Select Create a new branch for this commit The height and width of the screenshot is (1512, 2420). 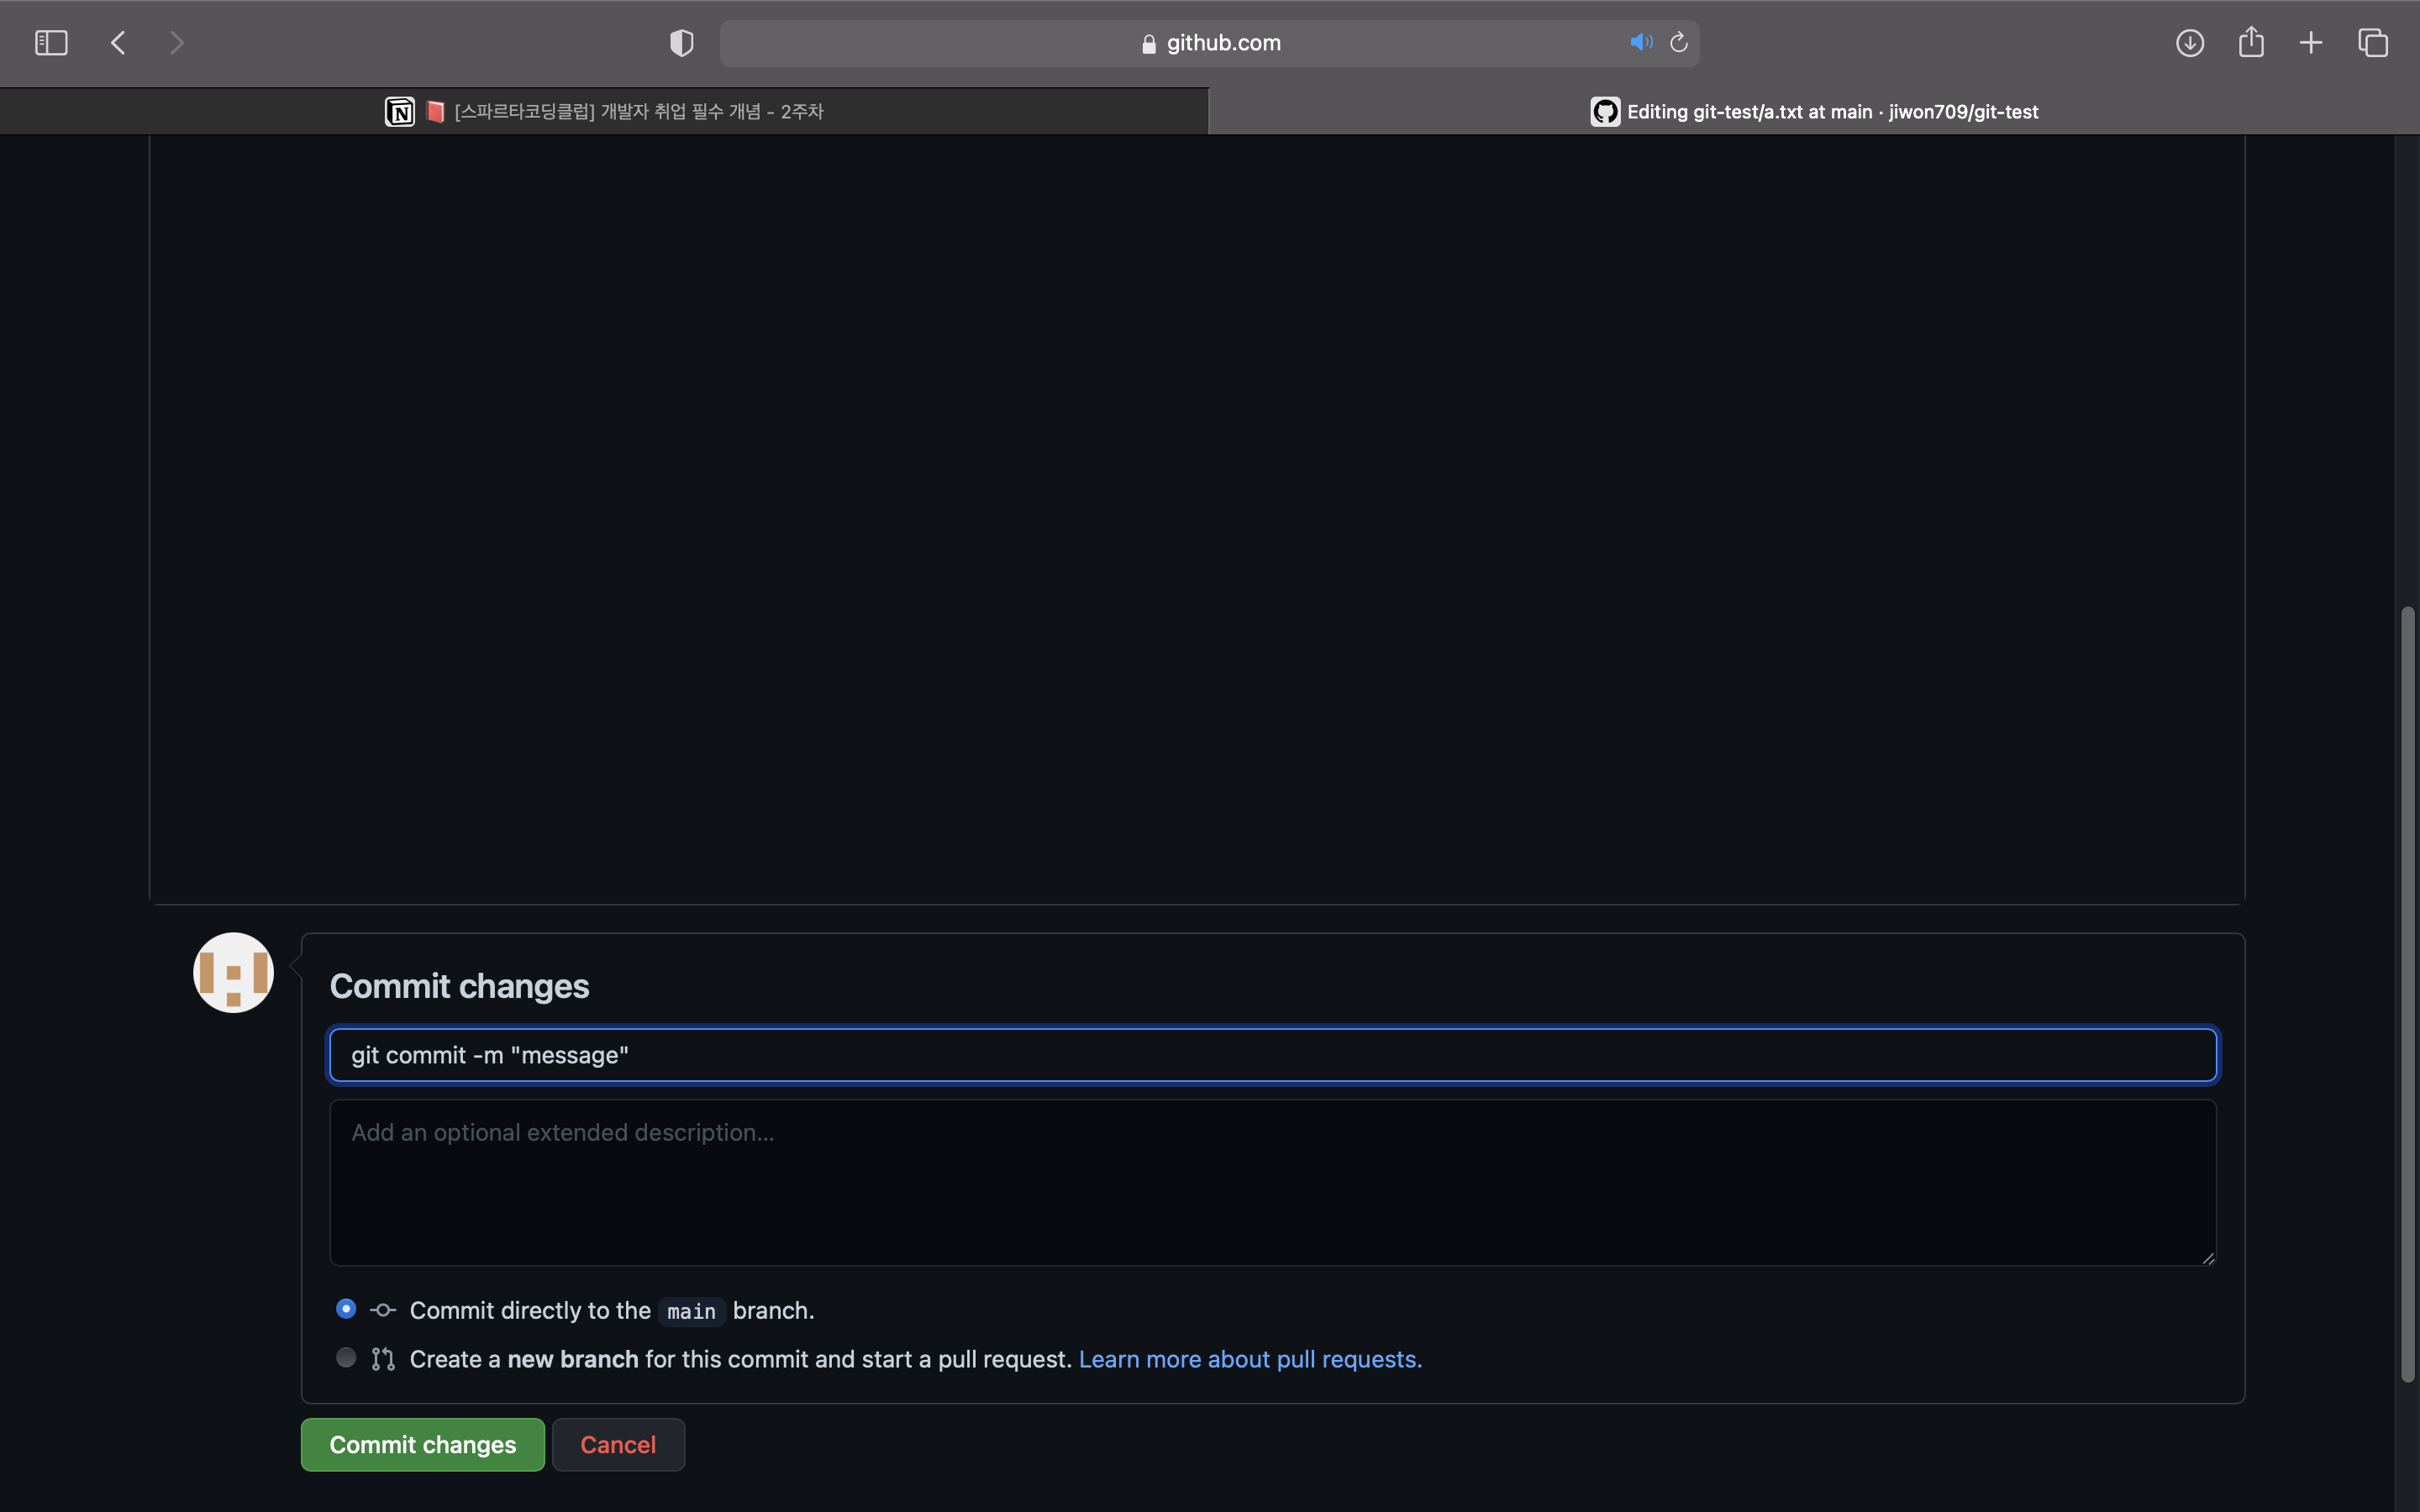[x=345, y=1357]
